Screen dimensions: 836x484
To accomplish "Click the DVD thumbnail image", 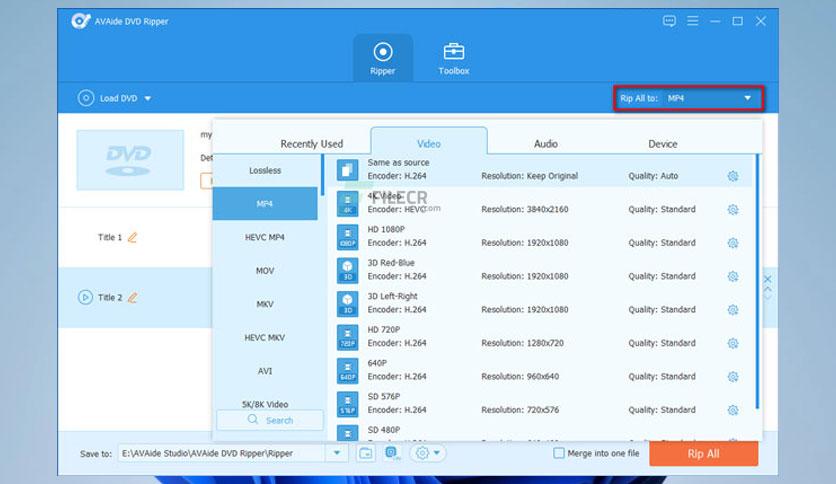I will [130, 160].
